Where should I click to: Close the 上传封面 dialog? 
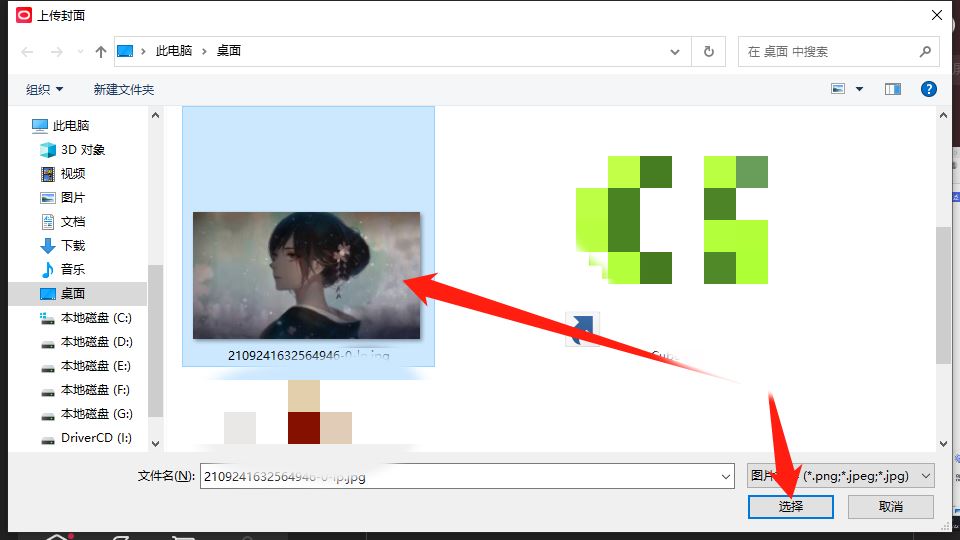tap(937, 15)
